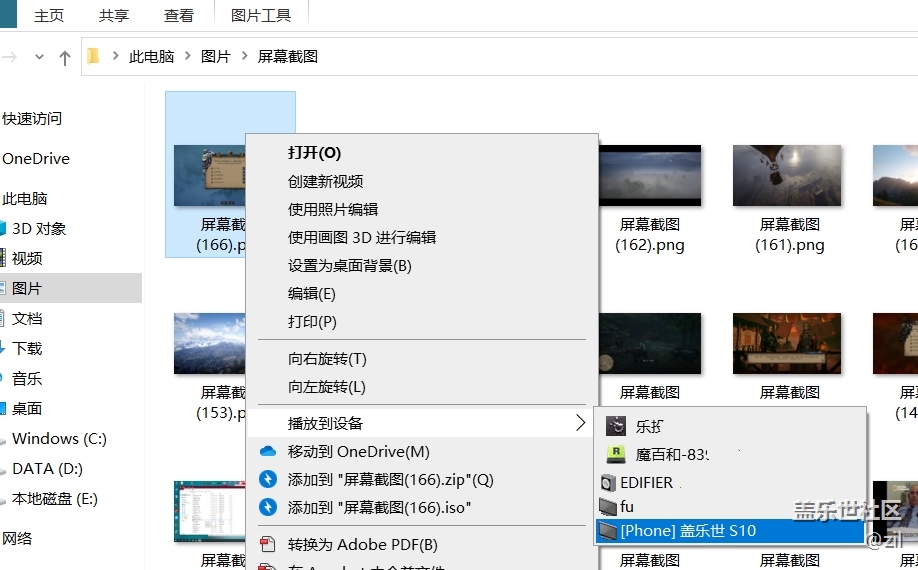Image resolution: width=918 pixels, height=570 pixels.
Task: Click the icon beside 添加到 屏幕截图(166).zip
Action: 267,480
